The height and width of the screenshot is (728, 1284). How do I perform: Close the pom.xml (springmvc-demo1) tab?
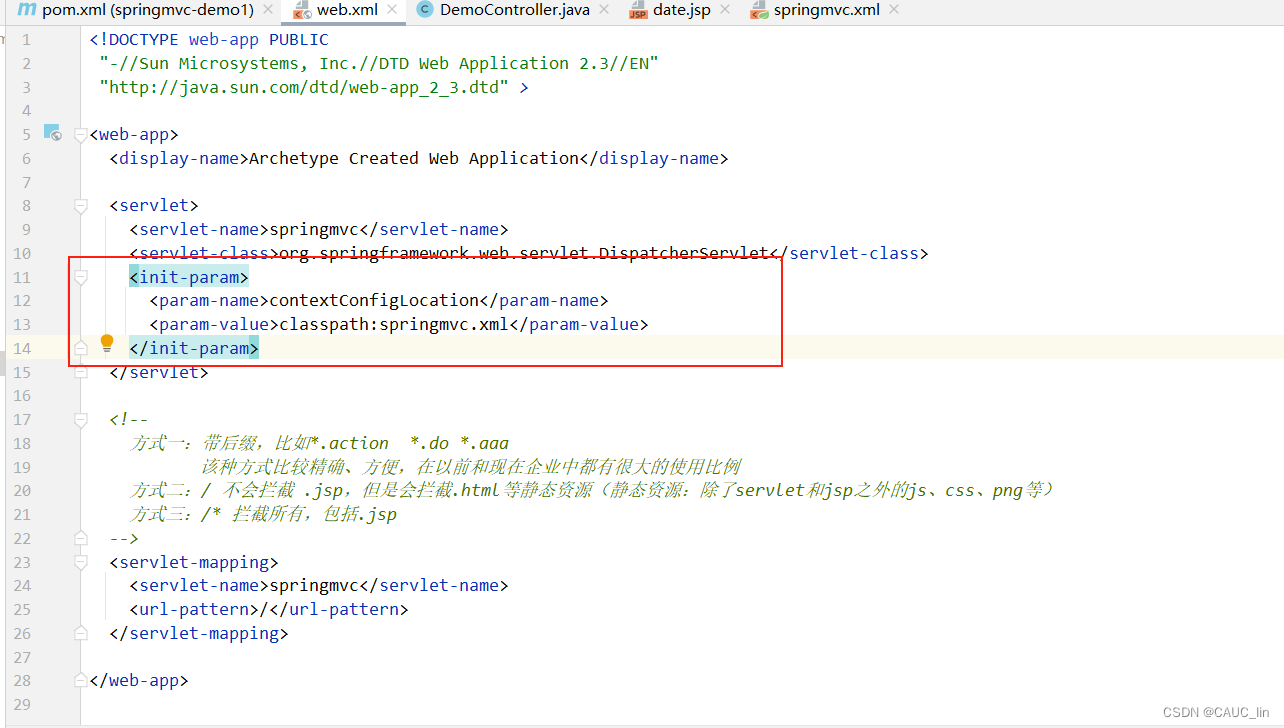pos(268,10)
